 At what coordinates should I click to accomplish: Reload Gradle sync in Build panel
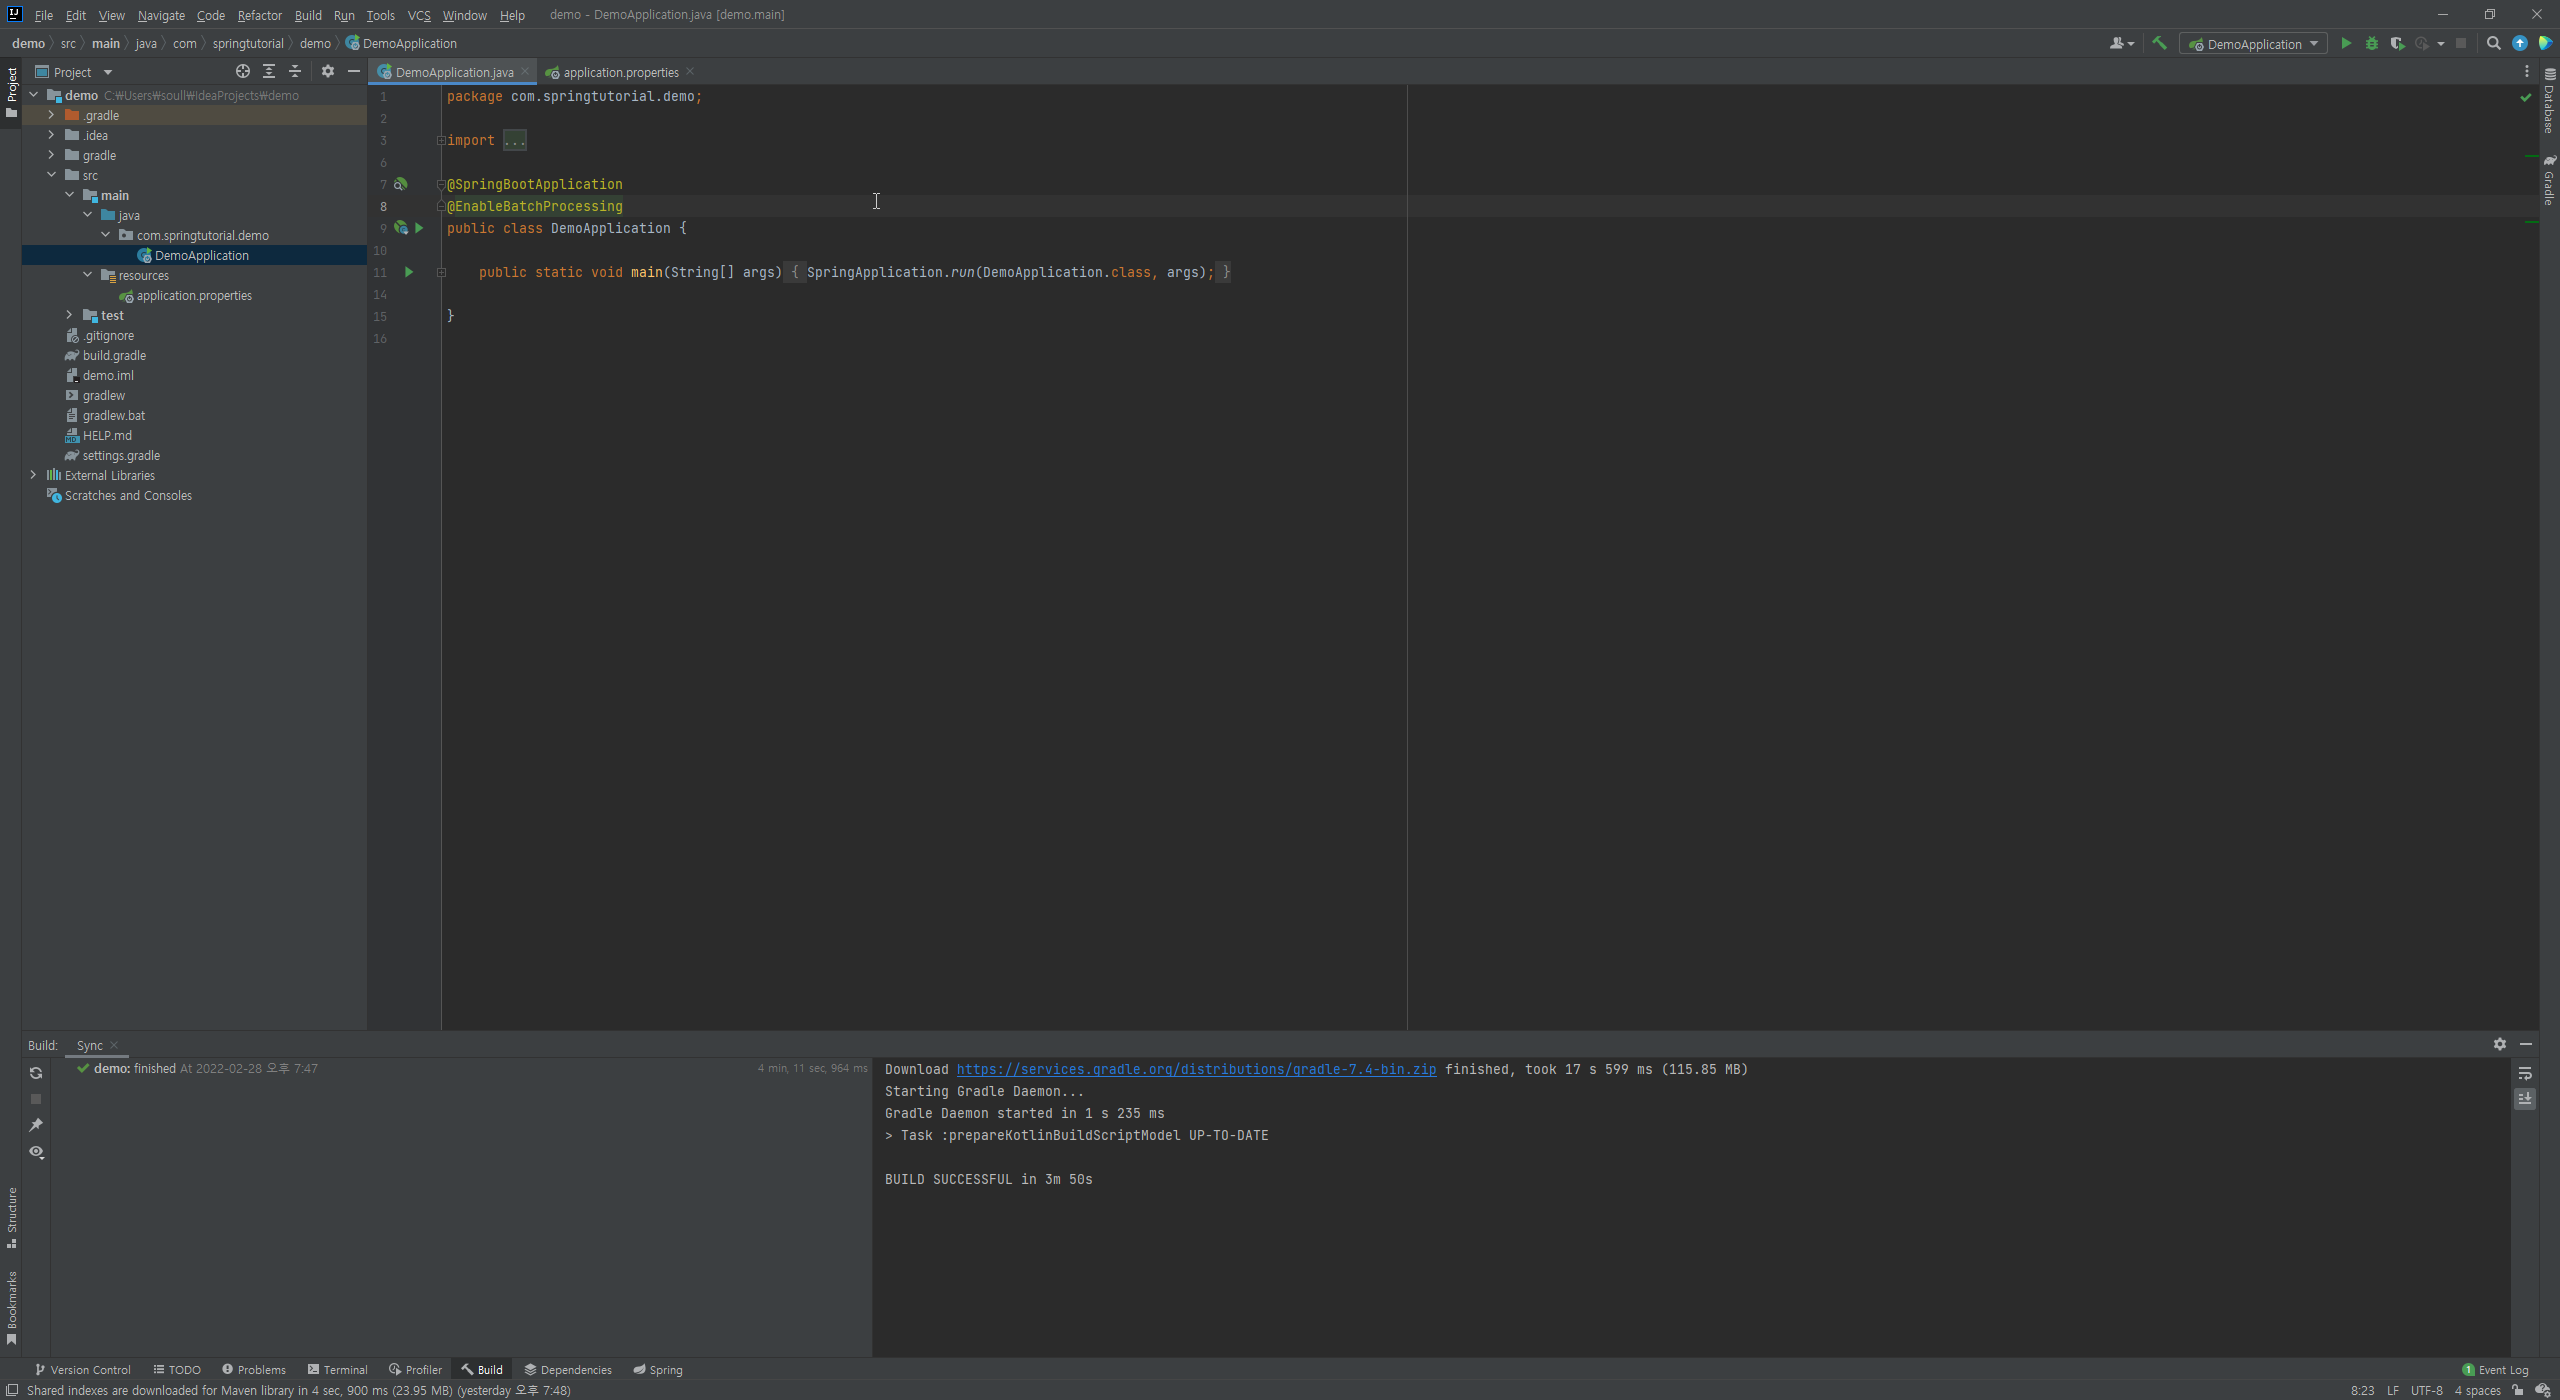[36, 1073]
